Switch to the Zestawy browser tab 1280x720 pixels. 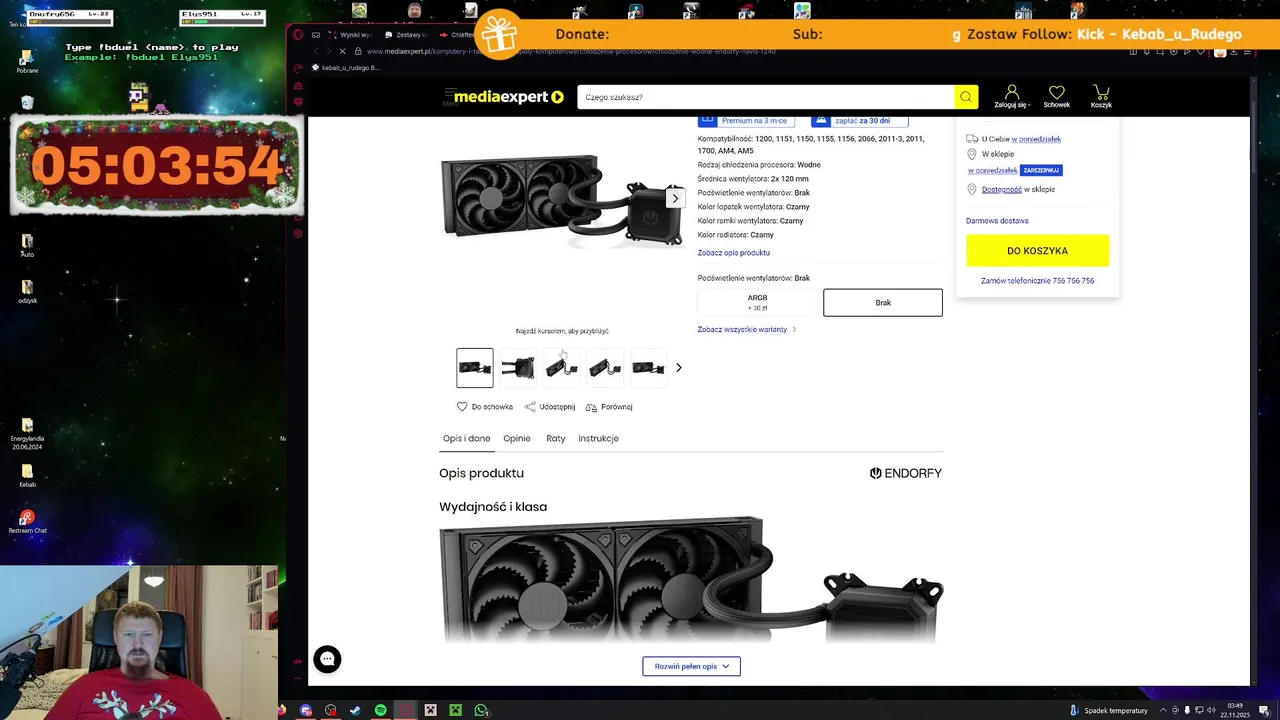tap(405, 34)
